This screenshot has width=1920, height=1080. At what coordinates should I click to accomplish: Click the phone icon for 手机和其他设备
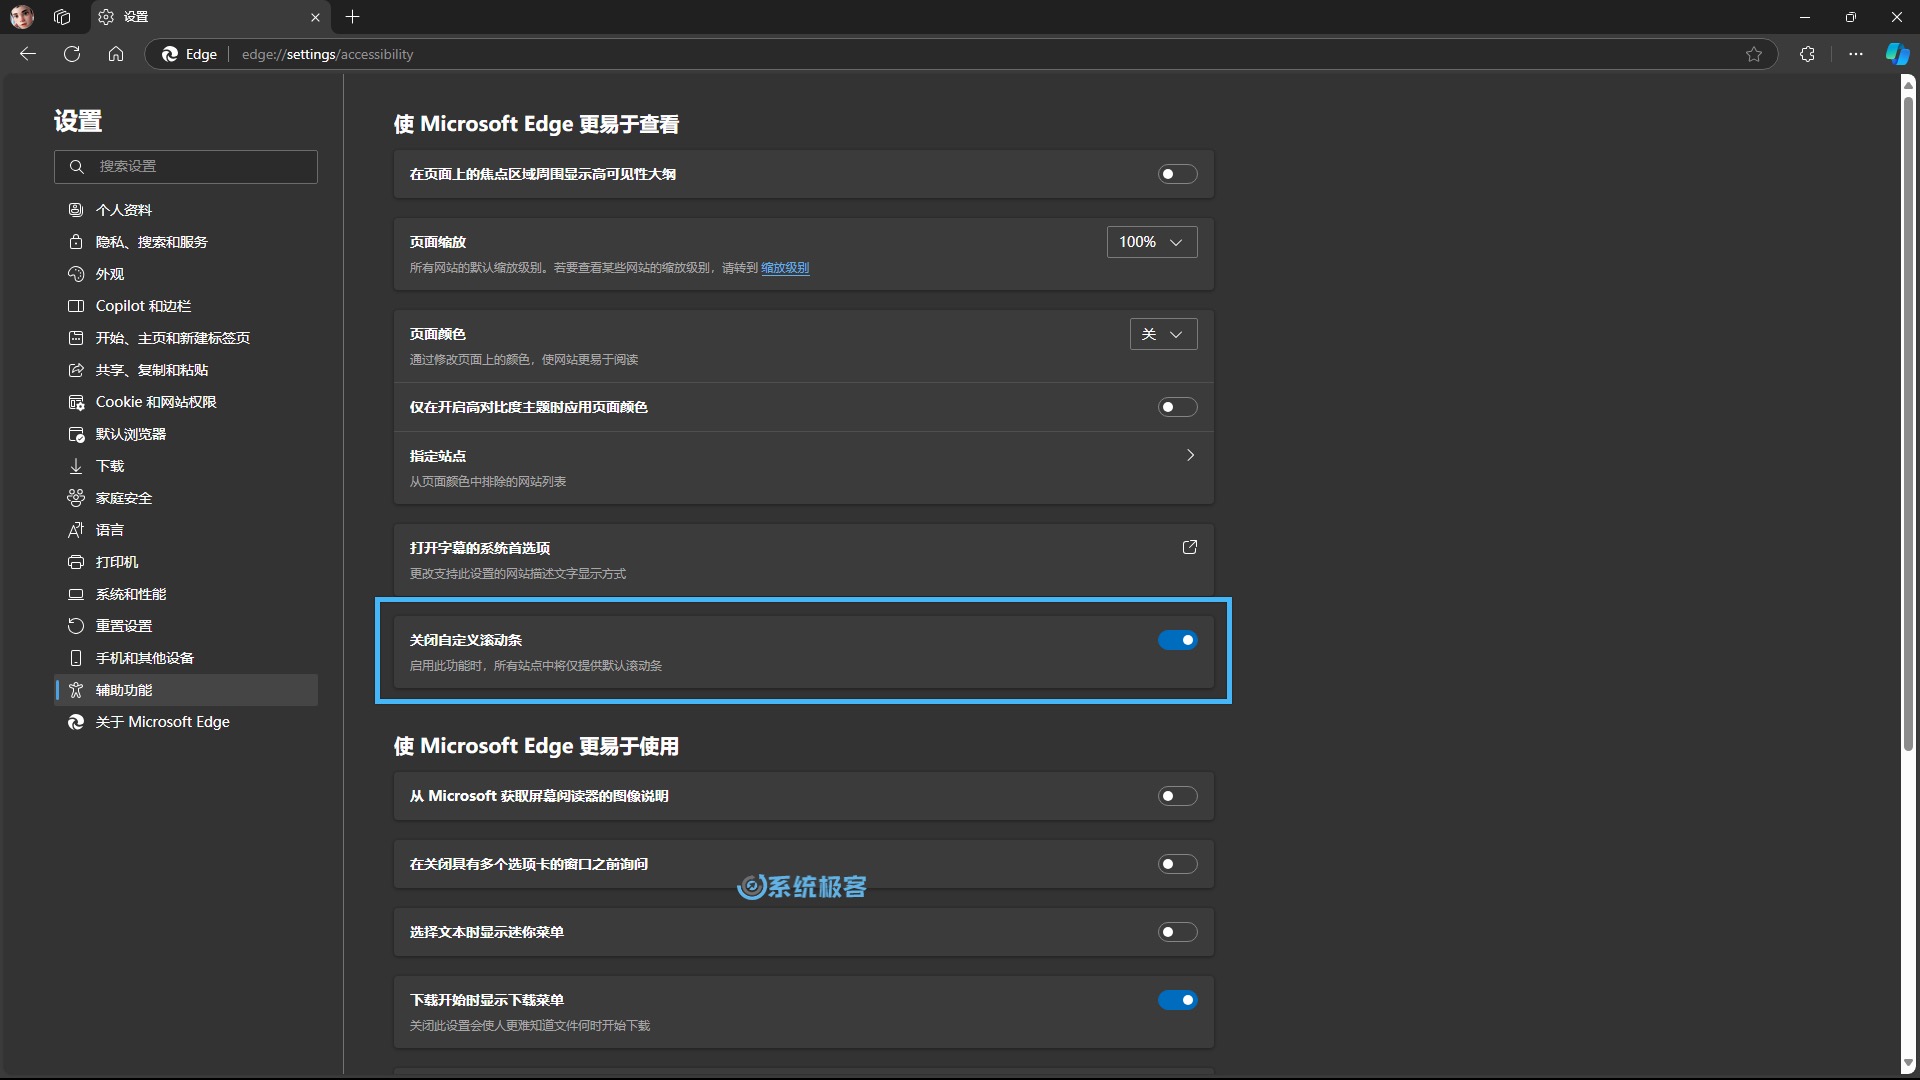pyautogui.click(x=76, y=658)
